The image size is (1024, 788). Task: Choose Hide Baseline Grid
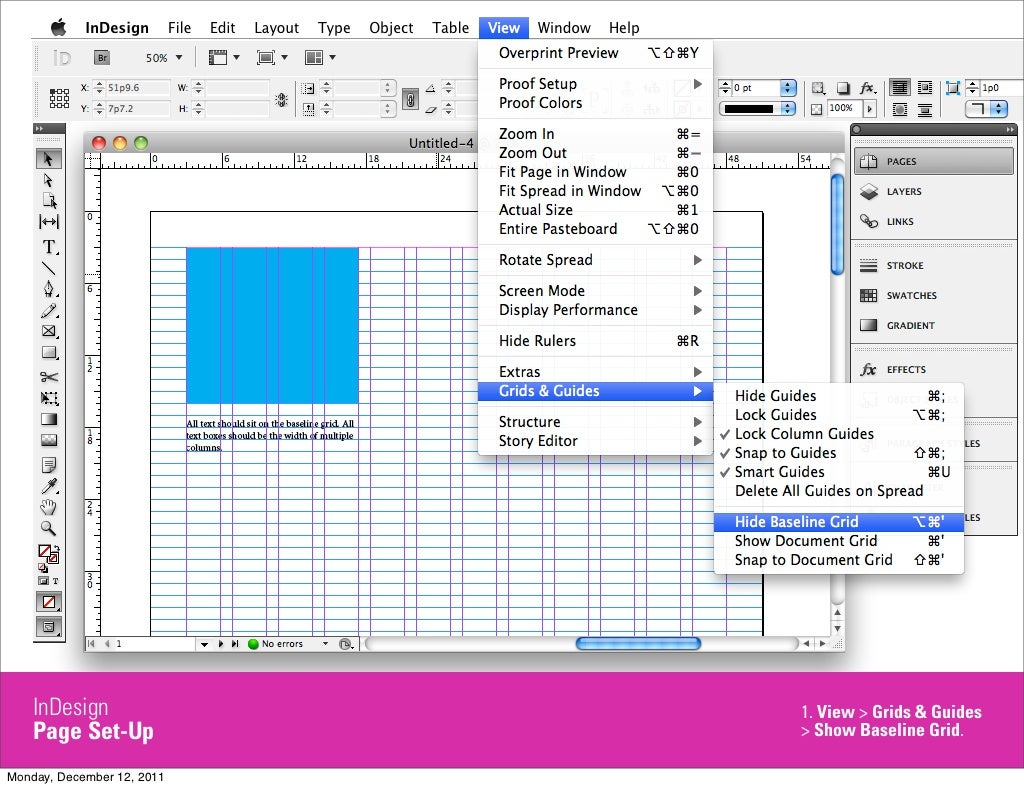pyautogui.click(x=839, y=522)
